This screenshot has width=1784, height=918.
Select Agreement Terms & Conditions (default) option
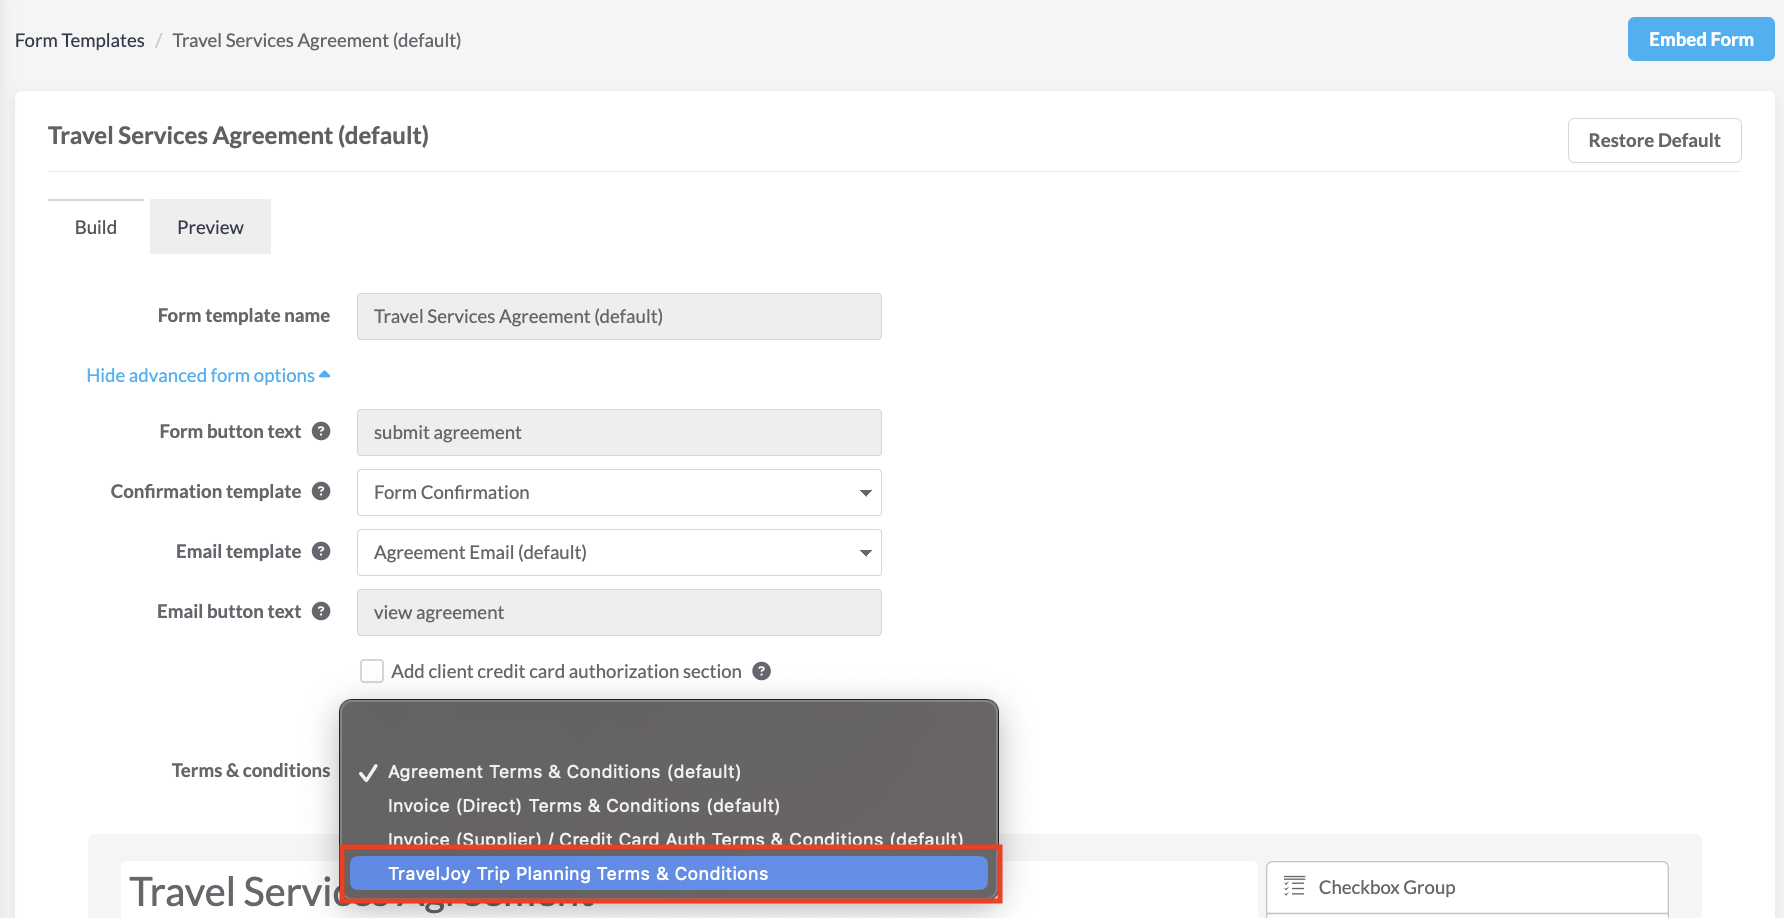pyautogui.click(x=669, y=772)
